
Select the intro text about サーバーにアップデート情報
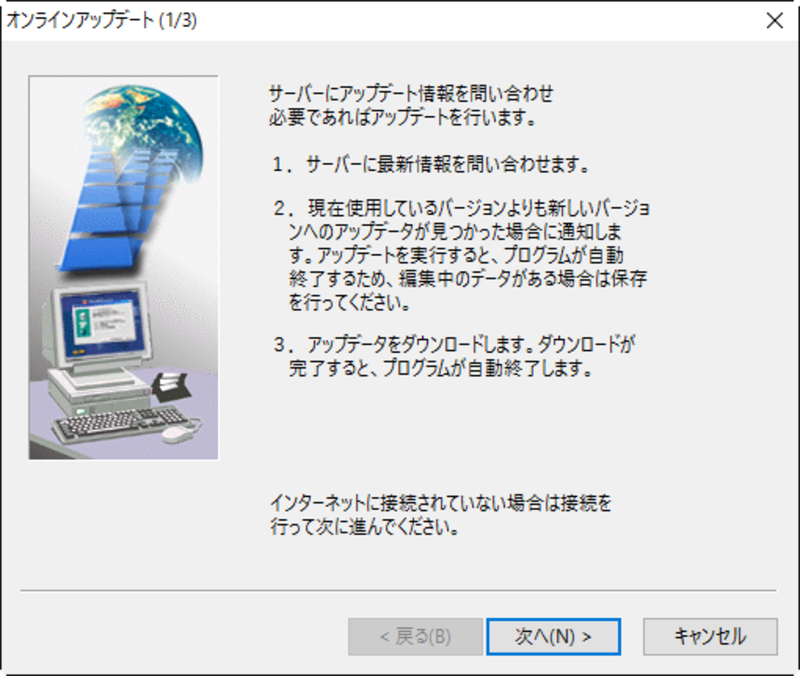(411, 106)
